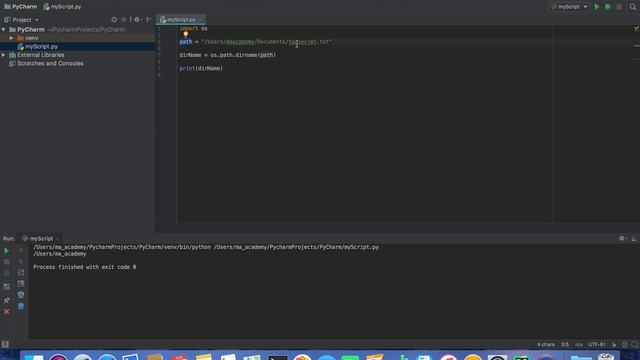Click the collapse all icon in Project panel
640x360 pixels.
(x=124, y=20)
